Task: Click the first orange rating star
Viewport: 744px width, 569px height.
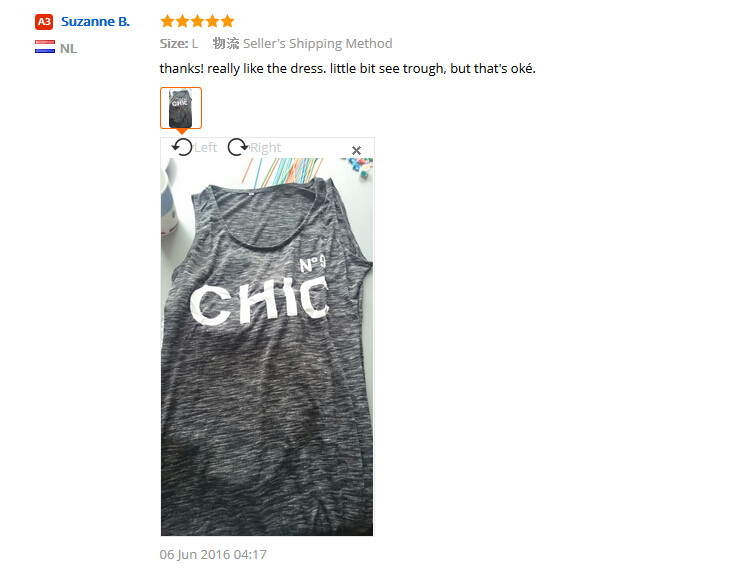Action: click(x=167, y=21)
